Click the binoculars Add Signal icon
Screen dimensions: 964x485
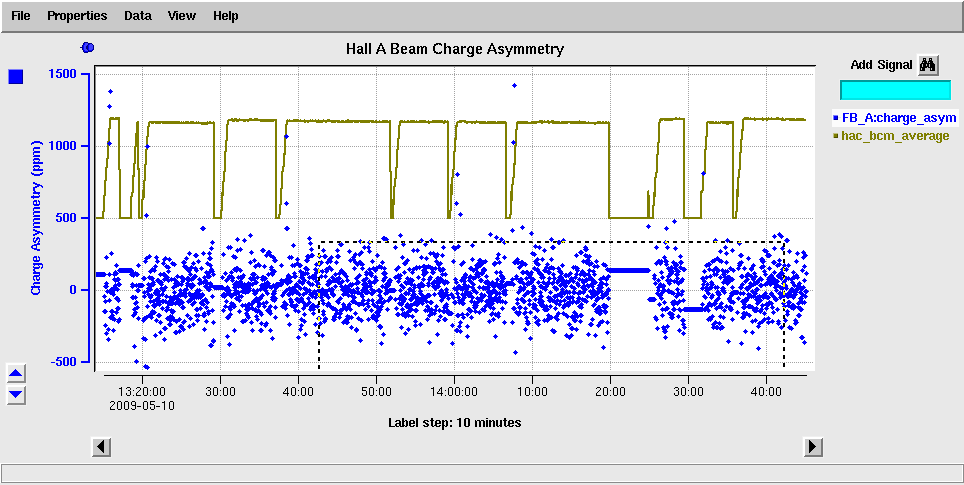coord(927,65)
